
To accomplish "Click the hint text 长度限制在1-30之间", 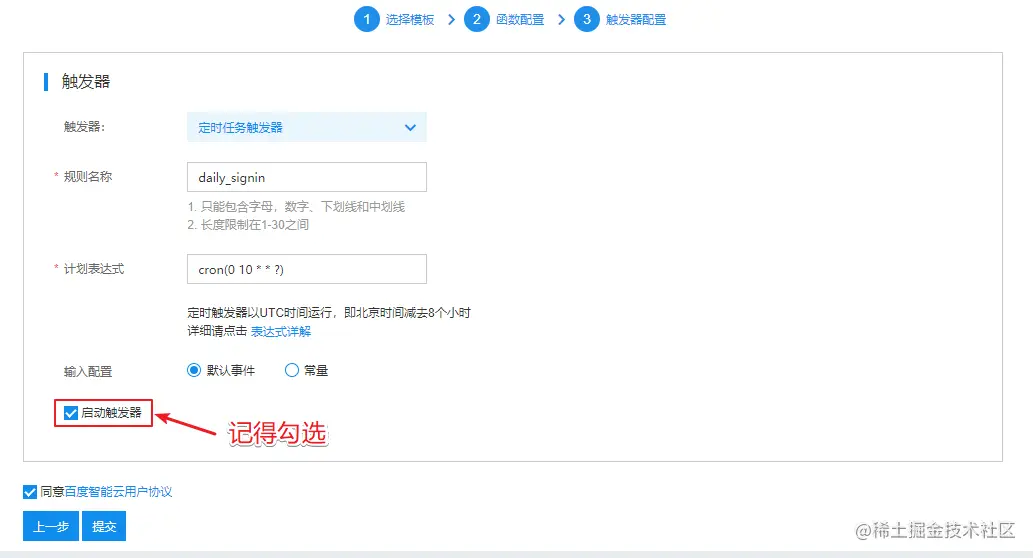I will tap(248, 225).
